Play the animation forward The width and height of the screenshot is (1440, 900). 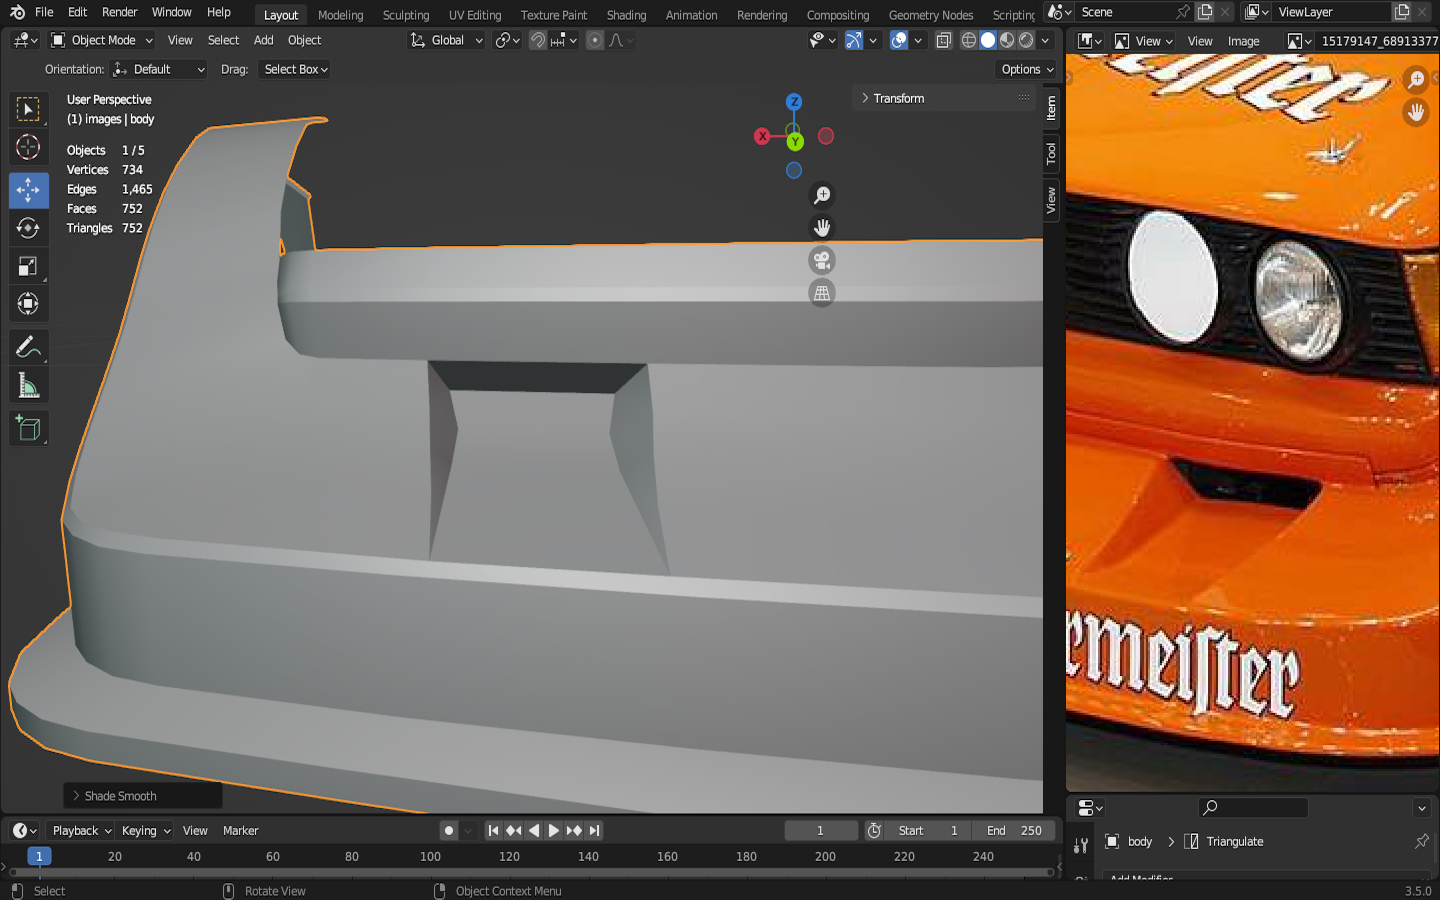pos(554,830)
